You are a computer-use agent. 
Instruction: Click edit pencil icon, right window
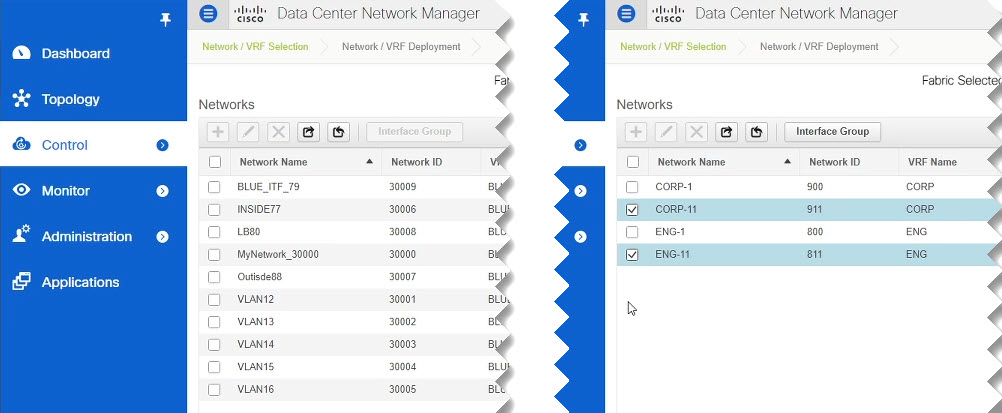(x=666, y=132)
